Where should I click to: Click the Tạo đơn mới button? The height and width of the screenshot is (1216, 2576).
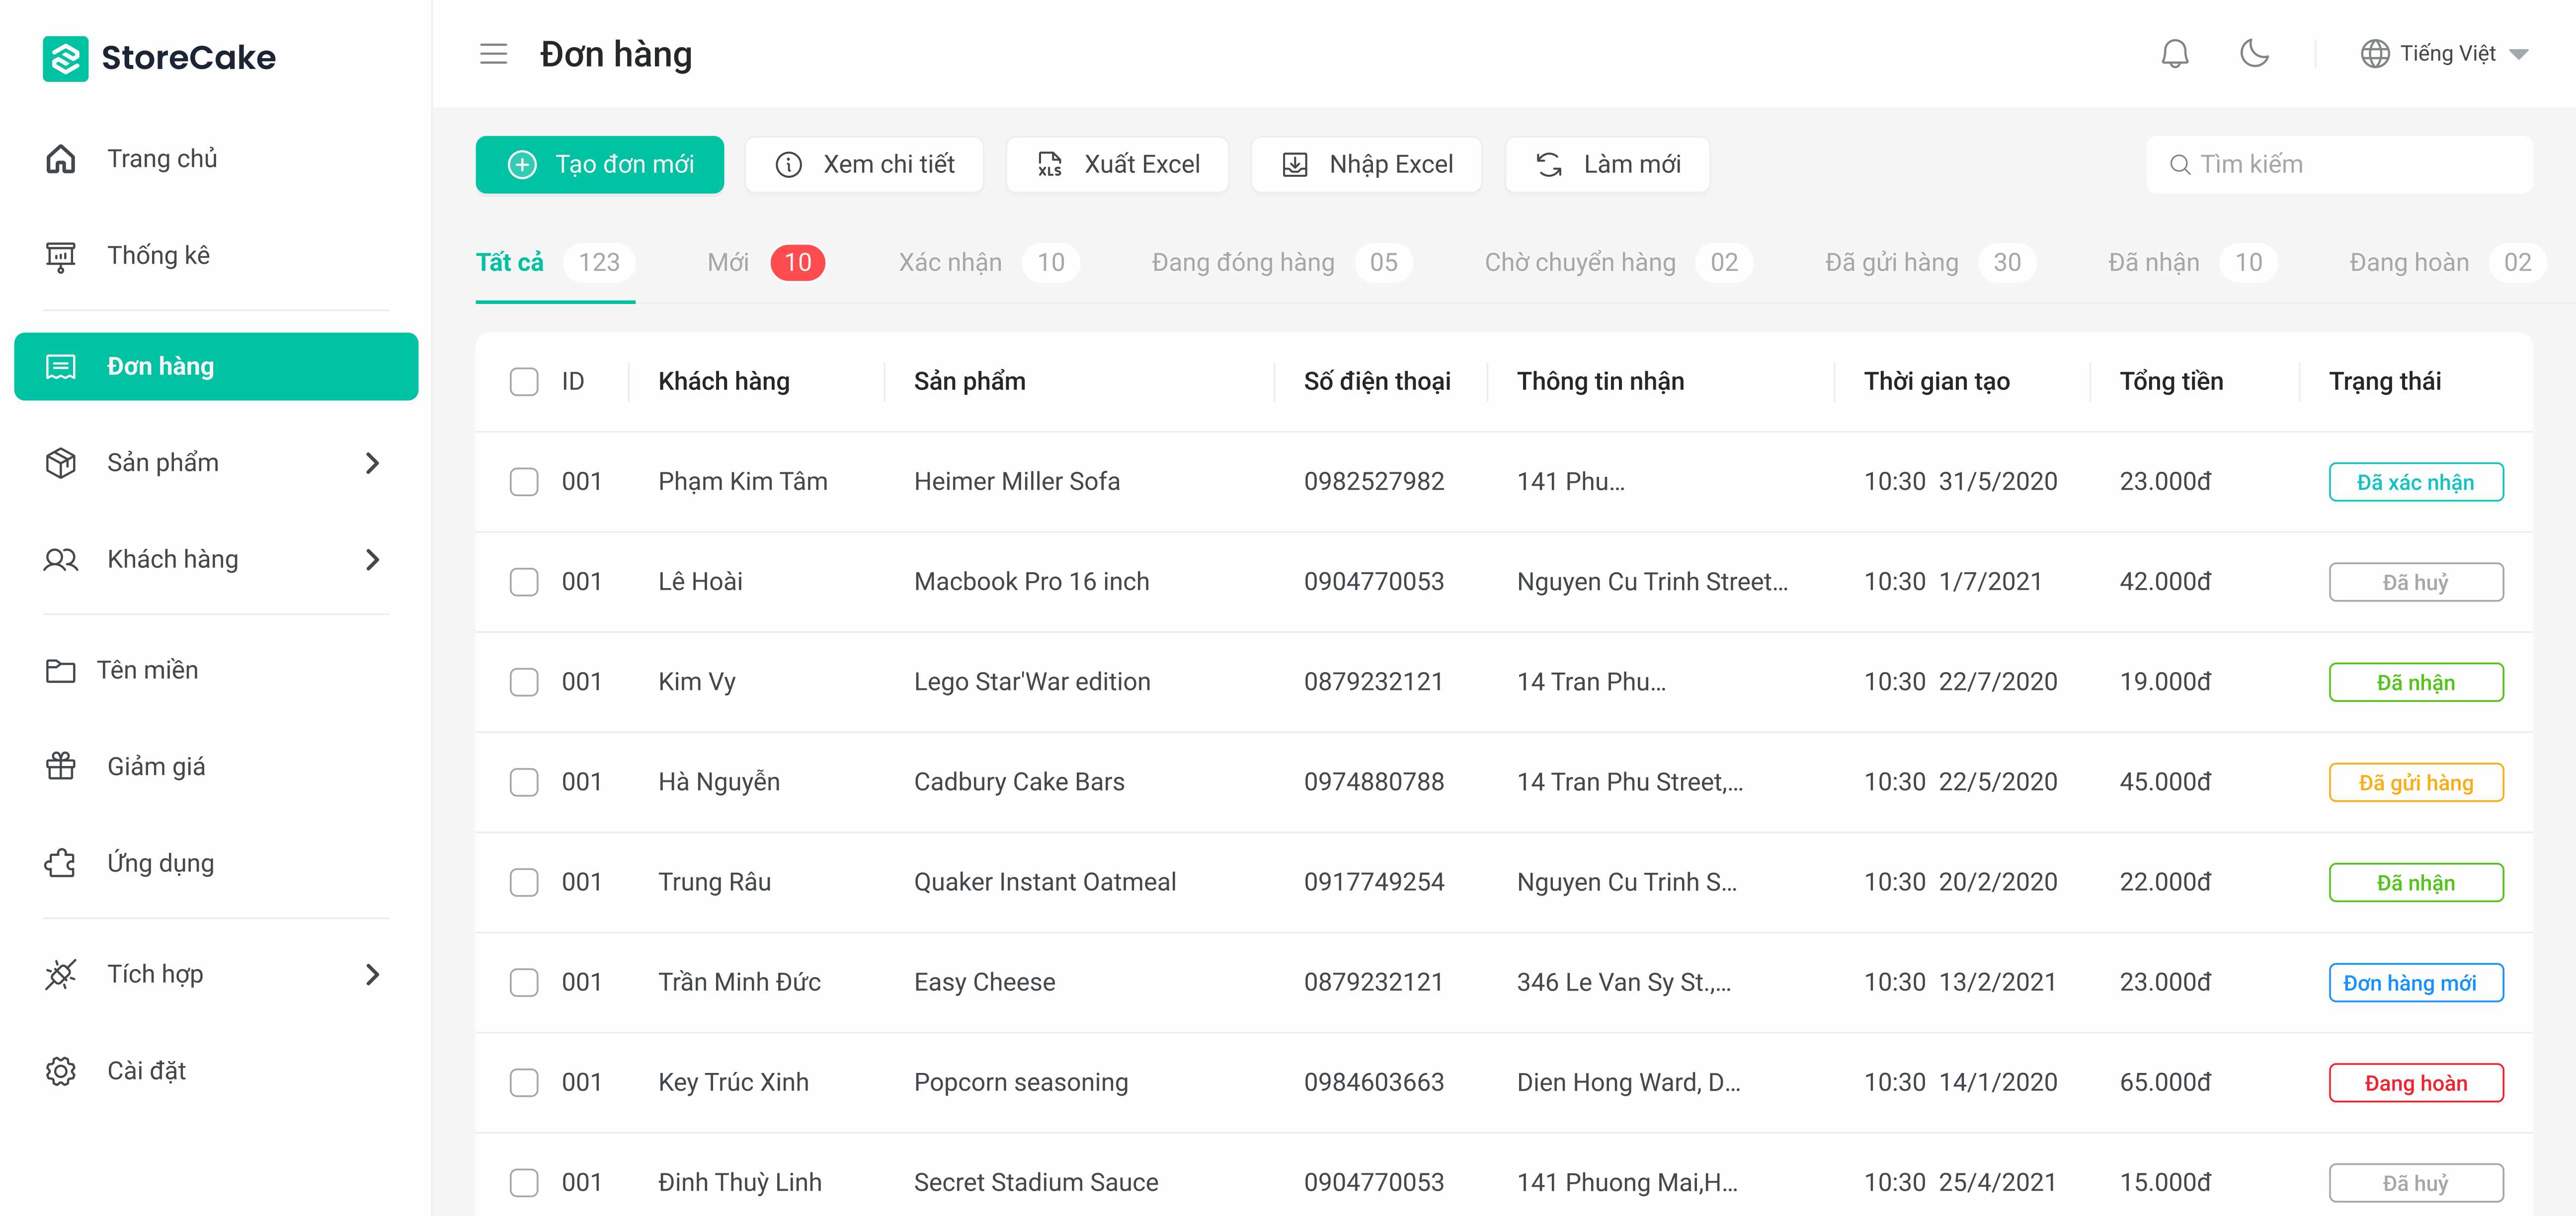point(600,165)
